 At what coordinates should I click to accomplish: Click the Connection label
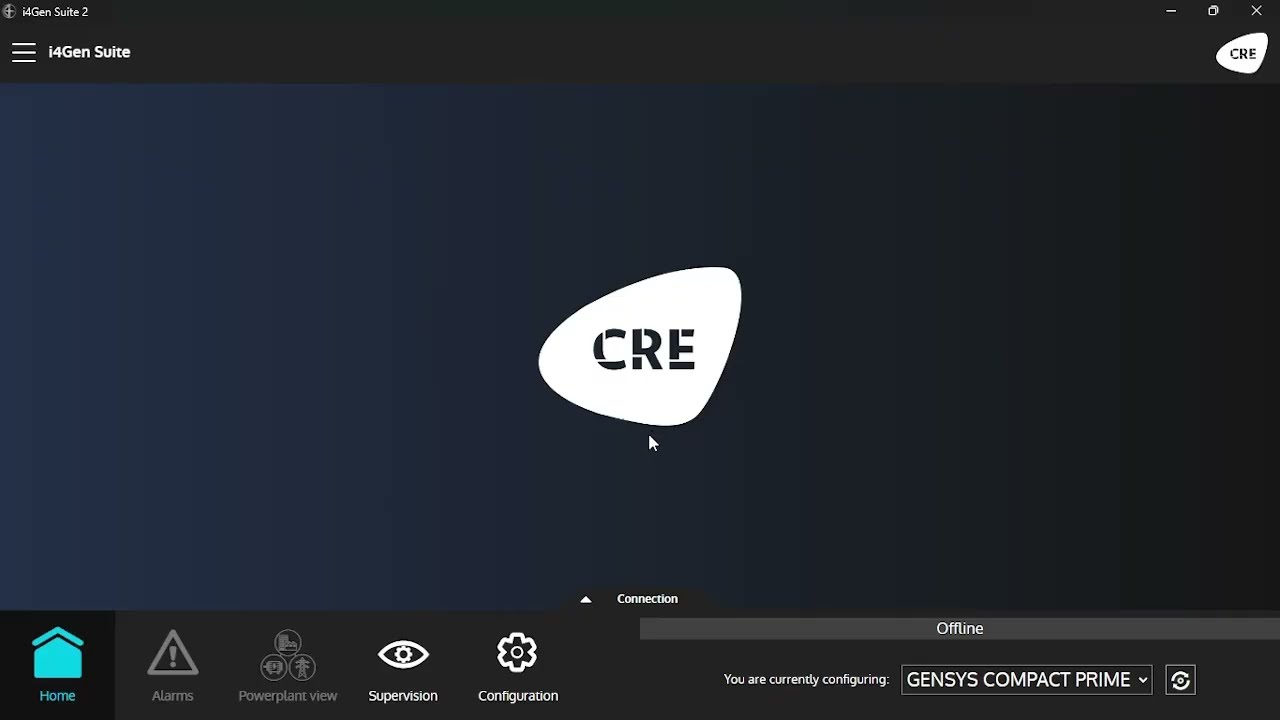[x=647, y=598]
